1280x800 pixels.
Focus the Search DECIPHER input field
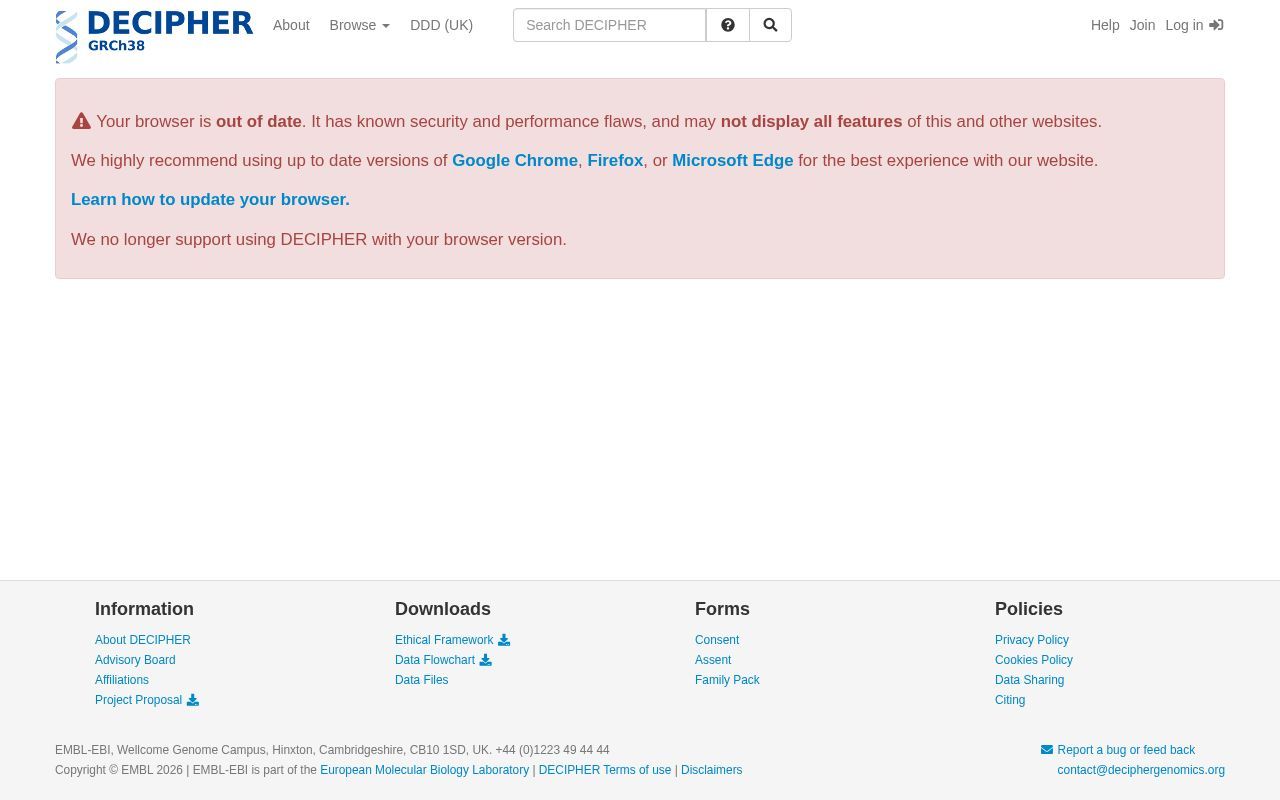(x=609, y=25)
